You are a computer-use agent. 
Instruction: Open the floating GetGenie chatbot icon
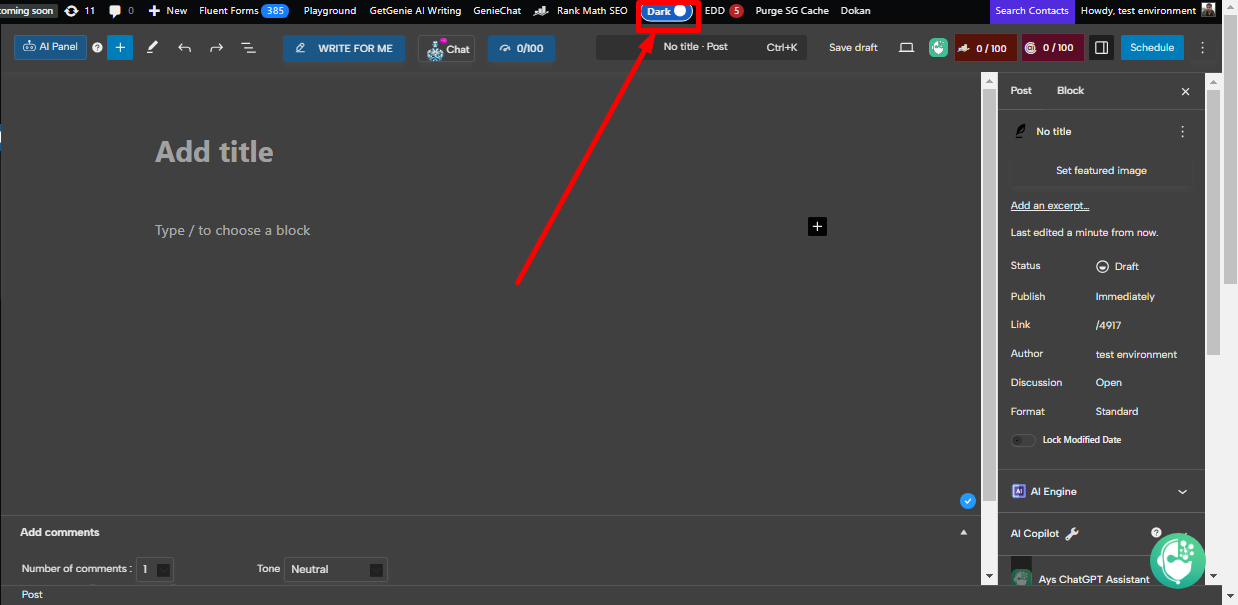(1177, 559)
